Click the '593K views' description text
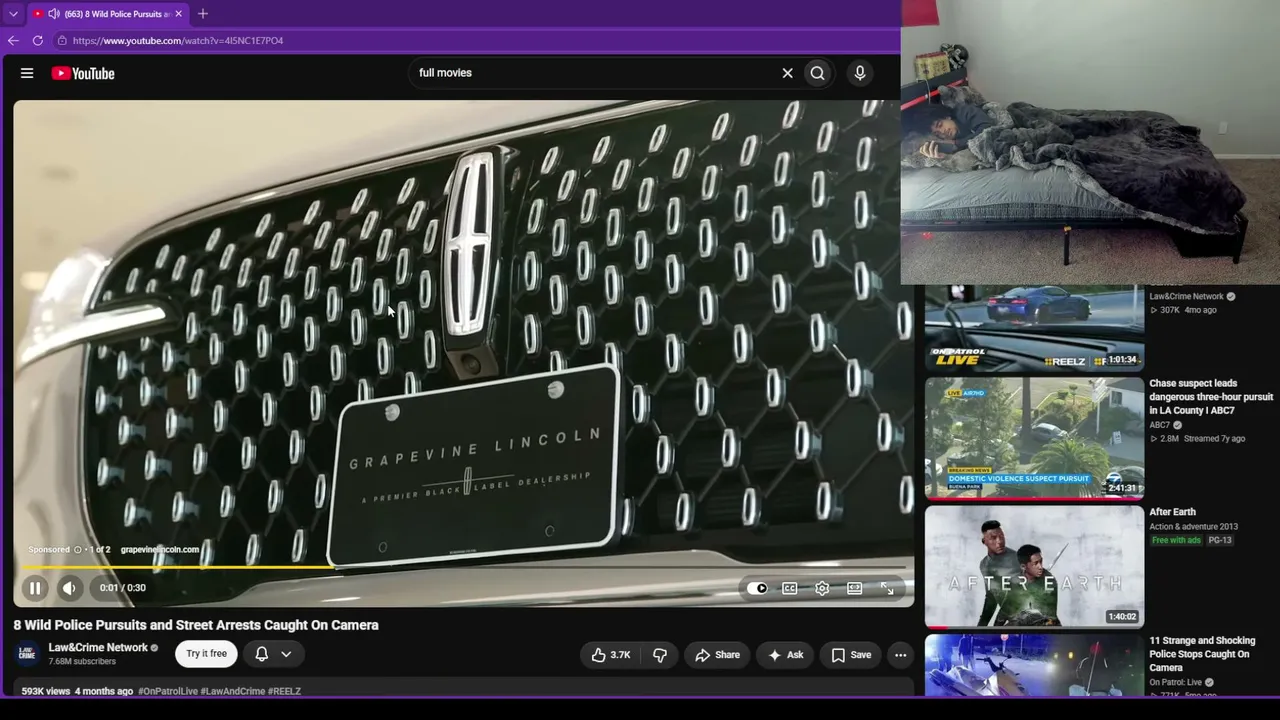 pos(46,691)
